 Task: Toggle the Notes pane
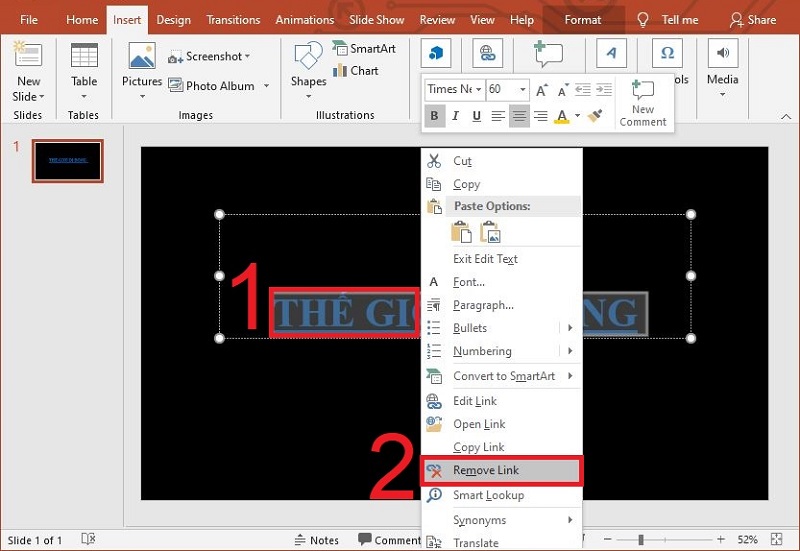(317, 540)
